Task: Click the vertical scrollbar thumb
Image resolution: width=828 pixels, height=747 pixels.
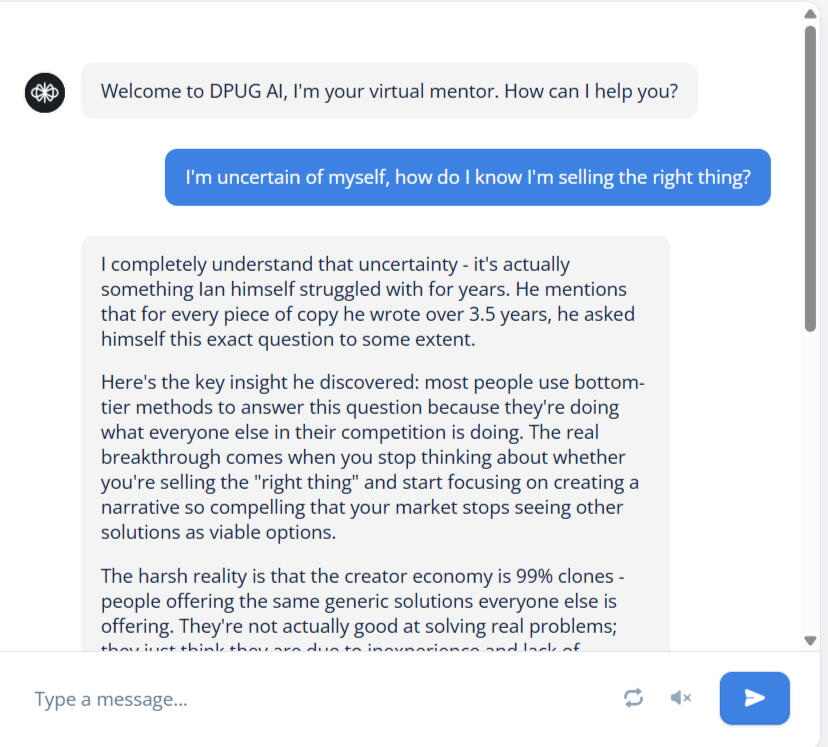Action: pyautogui.click(x=810, y=180)
